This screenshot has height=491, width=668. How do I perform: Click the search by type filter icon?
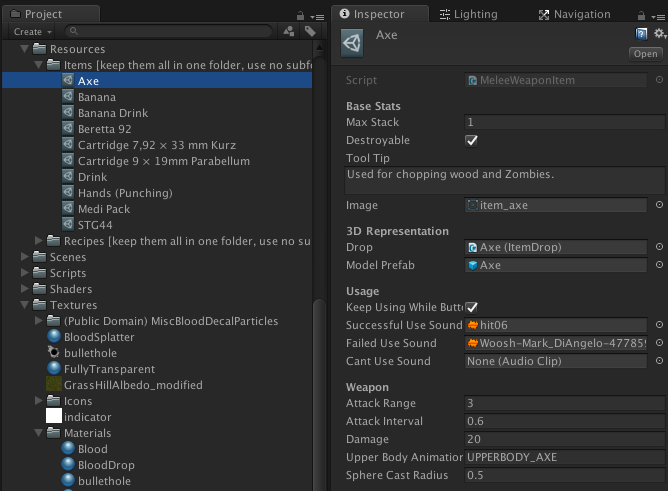(x=289, y=32)
